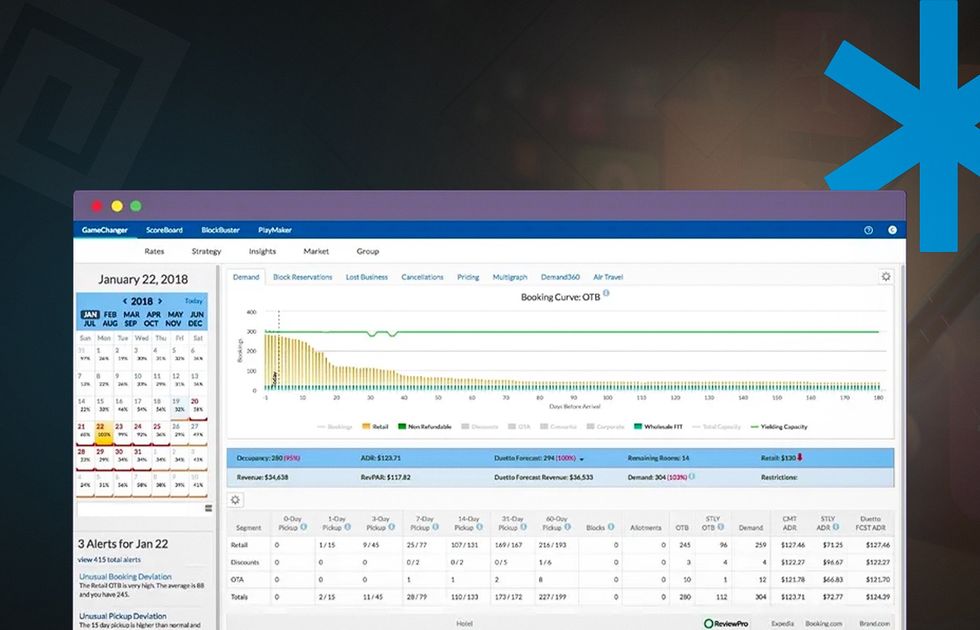Viewport: 980px width, 630px height.
Task: Click the Today link in calendar
Action: click(194, 301)
